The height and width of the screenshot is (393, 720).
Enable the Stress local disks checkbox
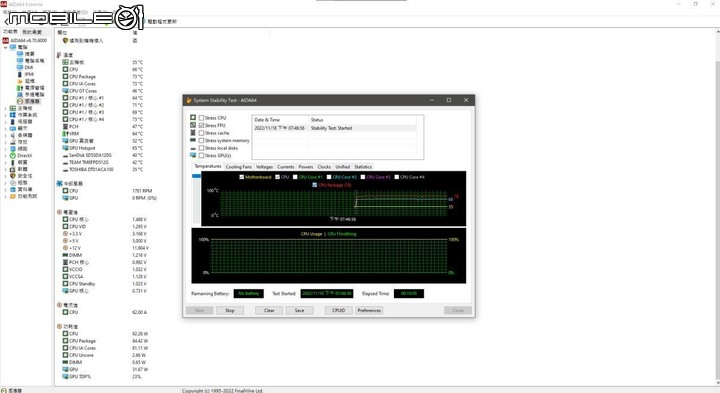(x=201, y=148)
